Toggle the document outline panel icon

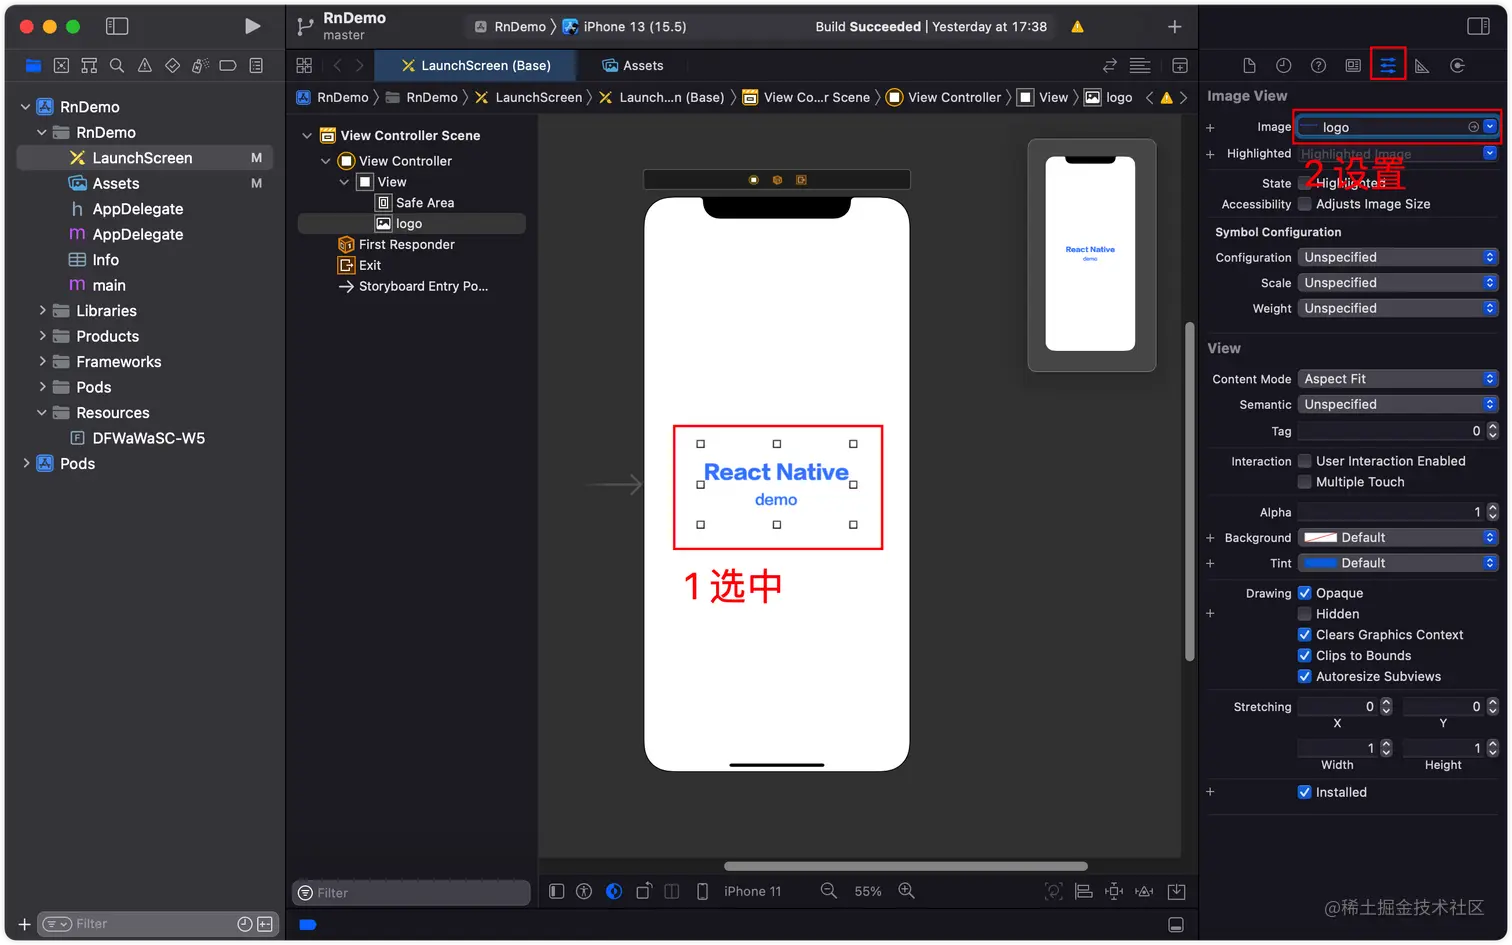click(557, 891)
